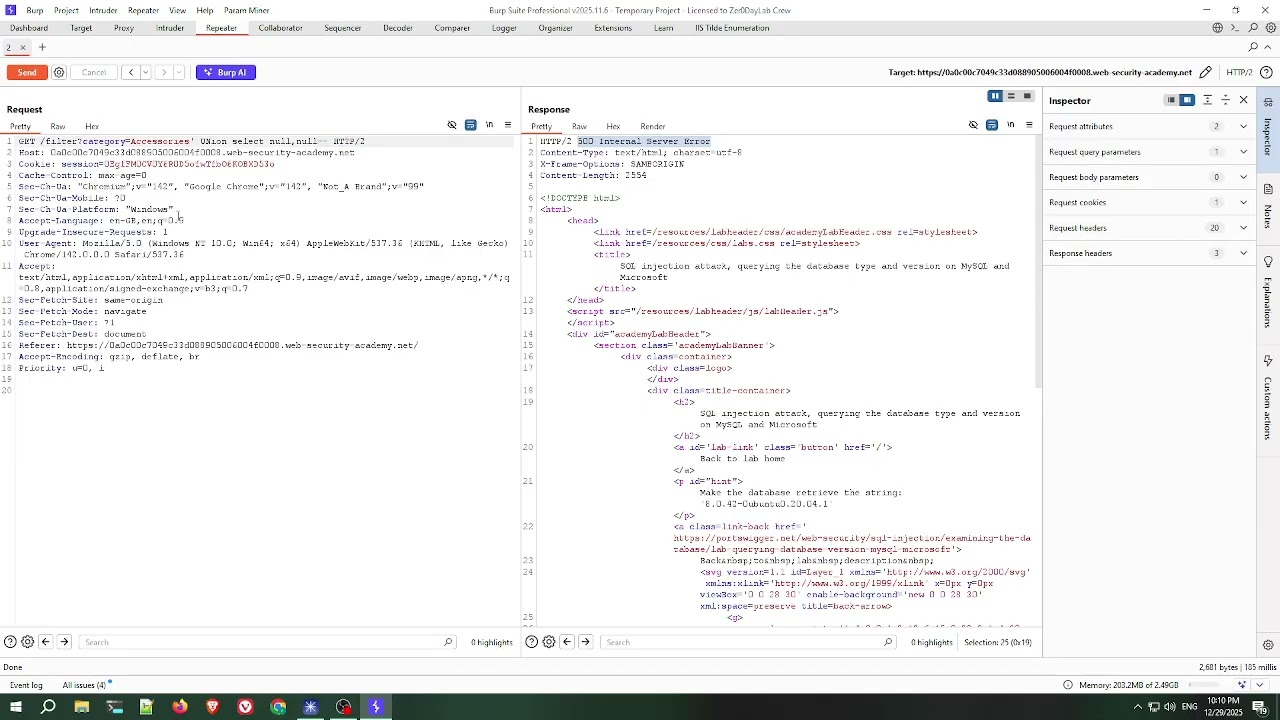Open response editor hamburger menu

1029,125
